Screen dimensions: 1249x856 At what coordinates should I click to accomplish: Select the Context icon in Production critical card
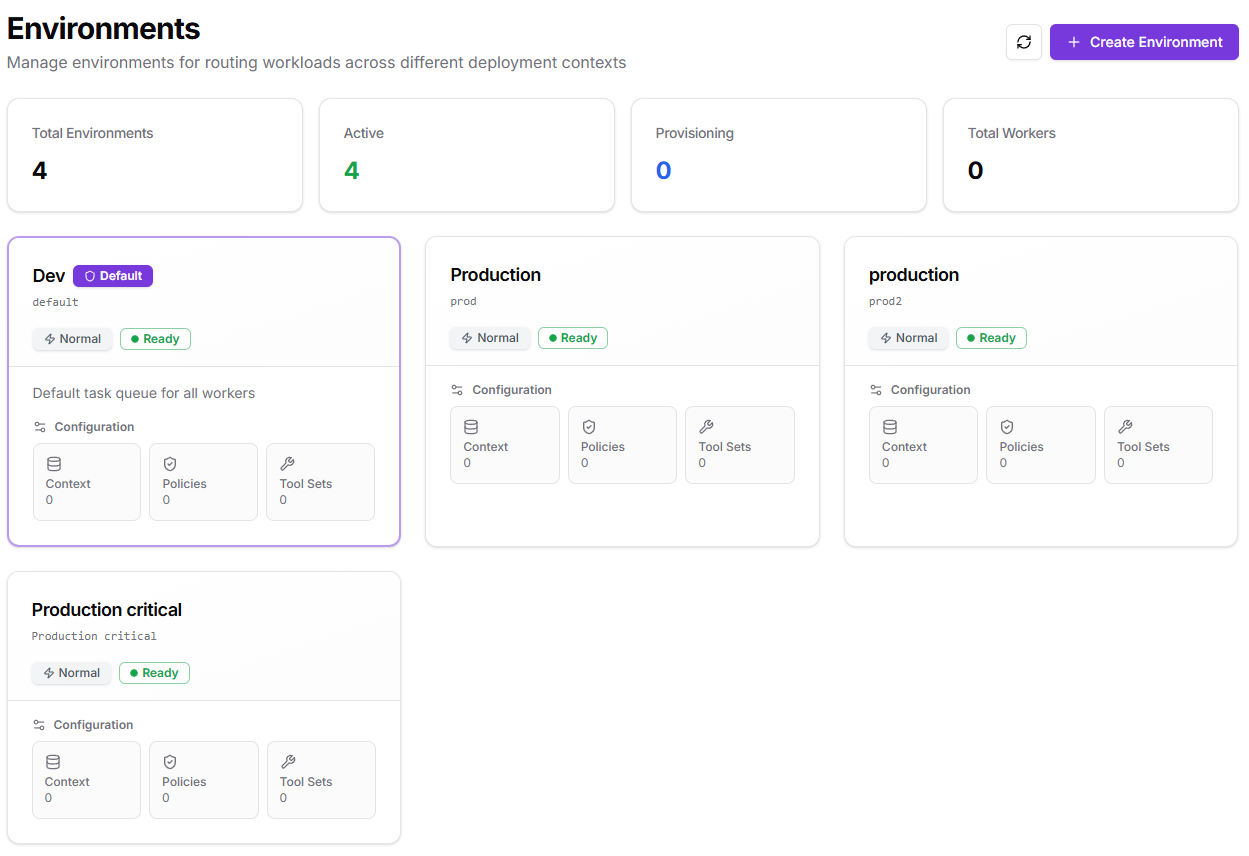53,761
